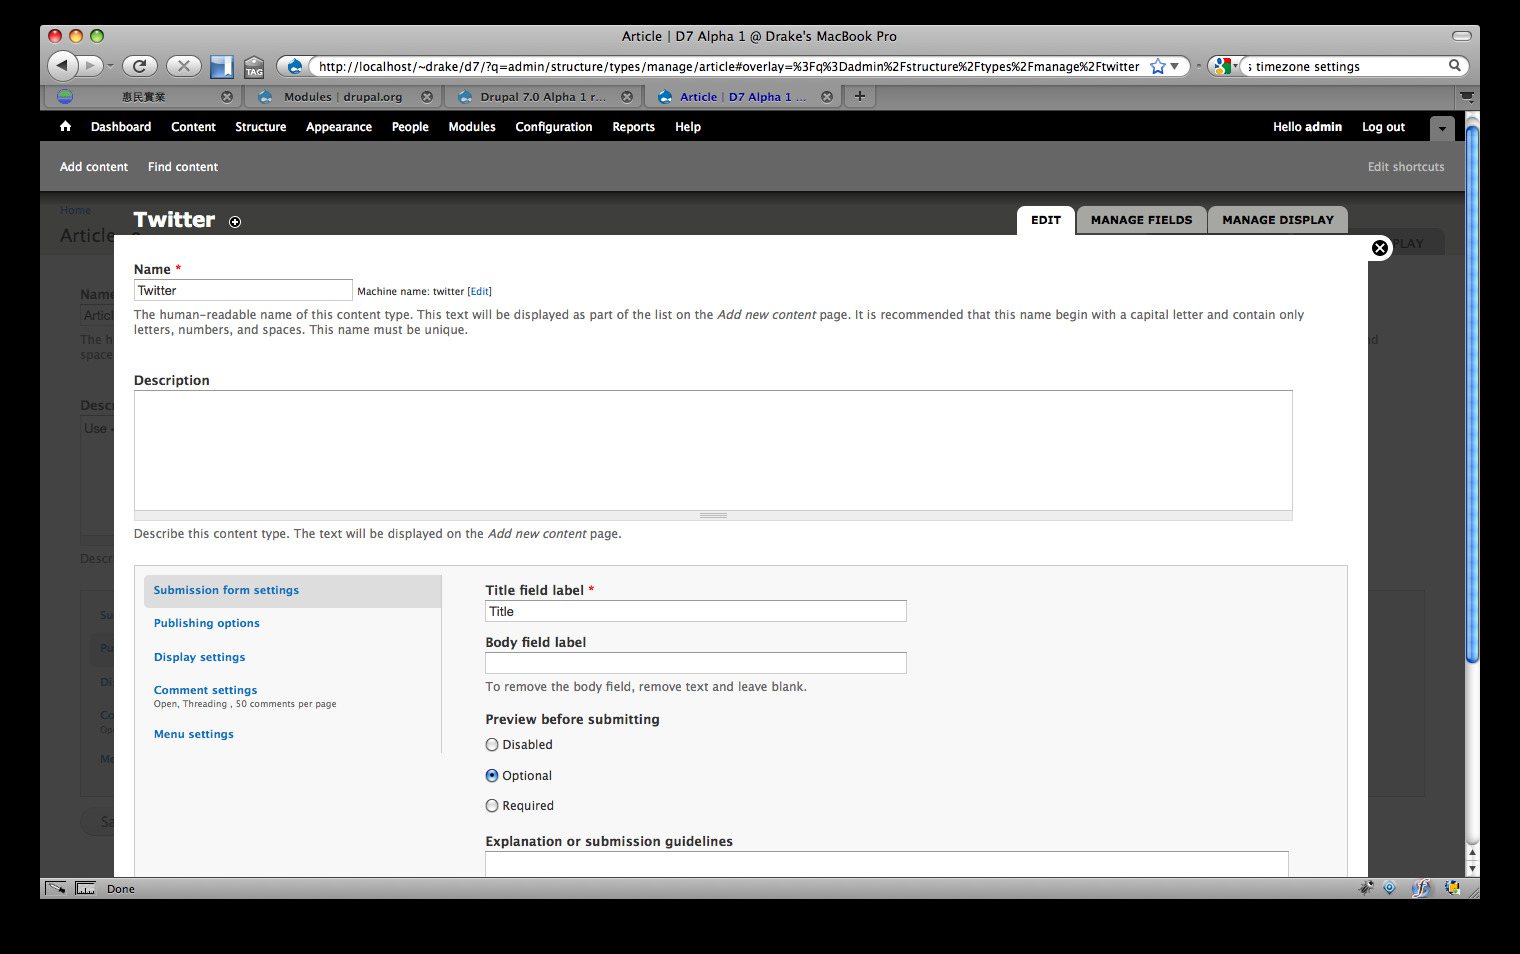
Task: Close the overlay with the X button
Action: [x=1379, y=248]
